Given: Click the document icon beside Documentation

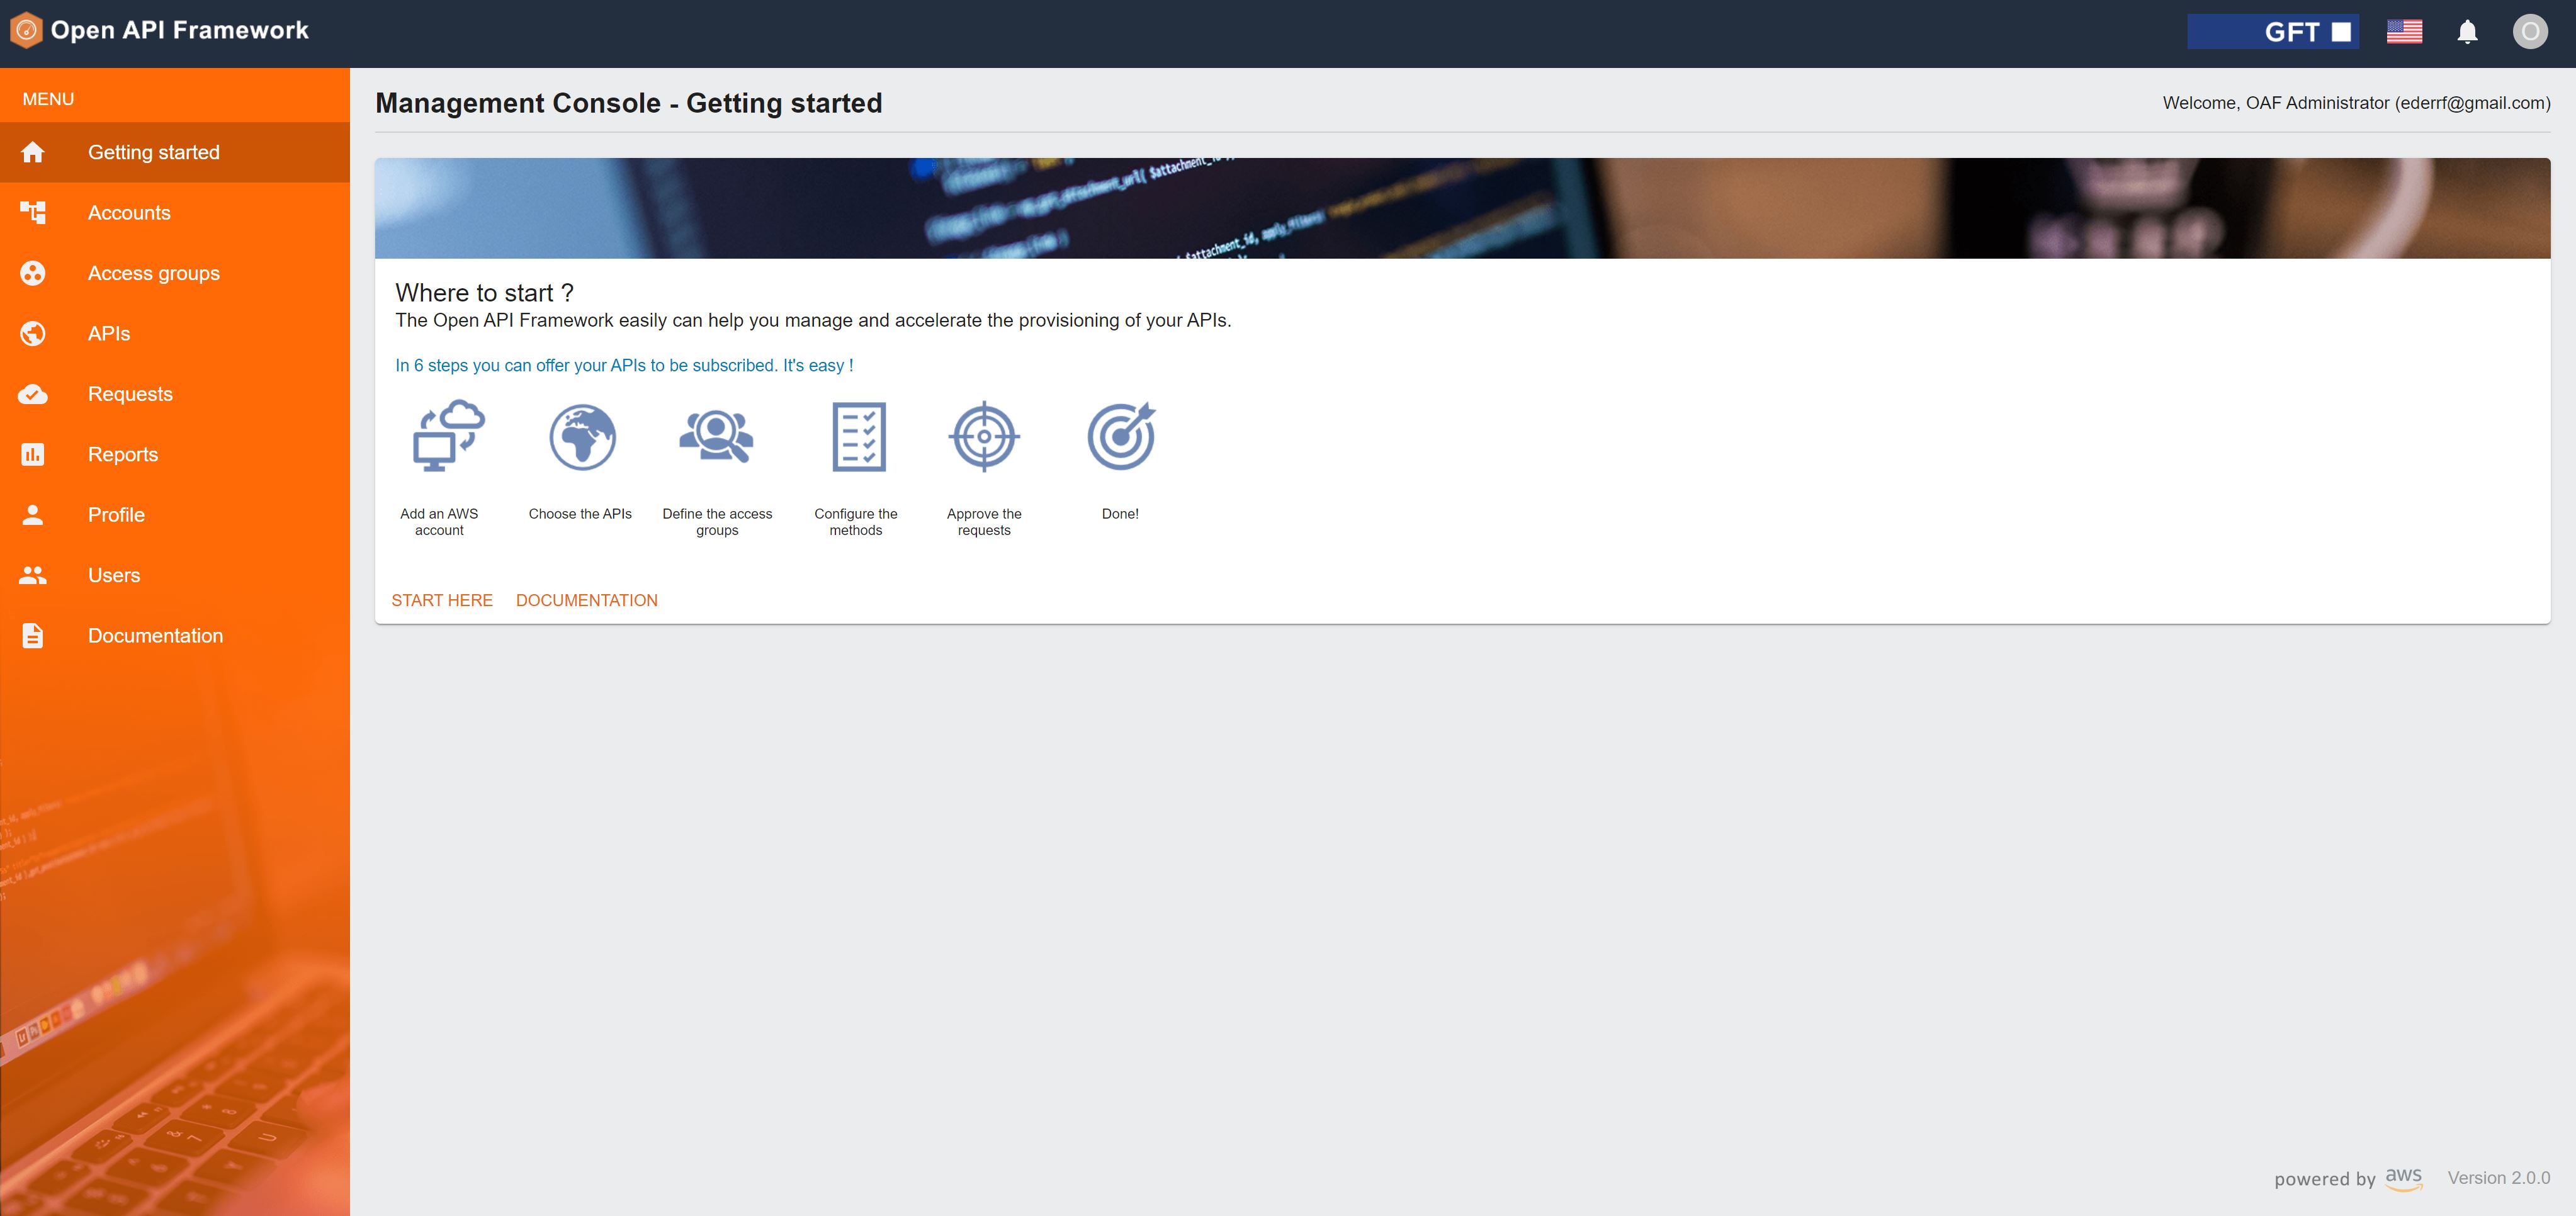Looking at the screenshot, I should point(33,635).
